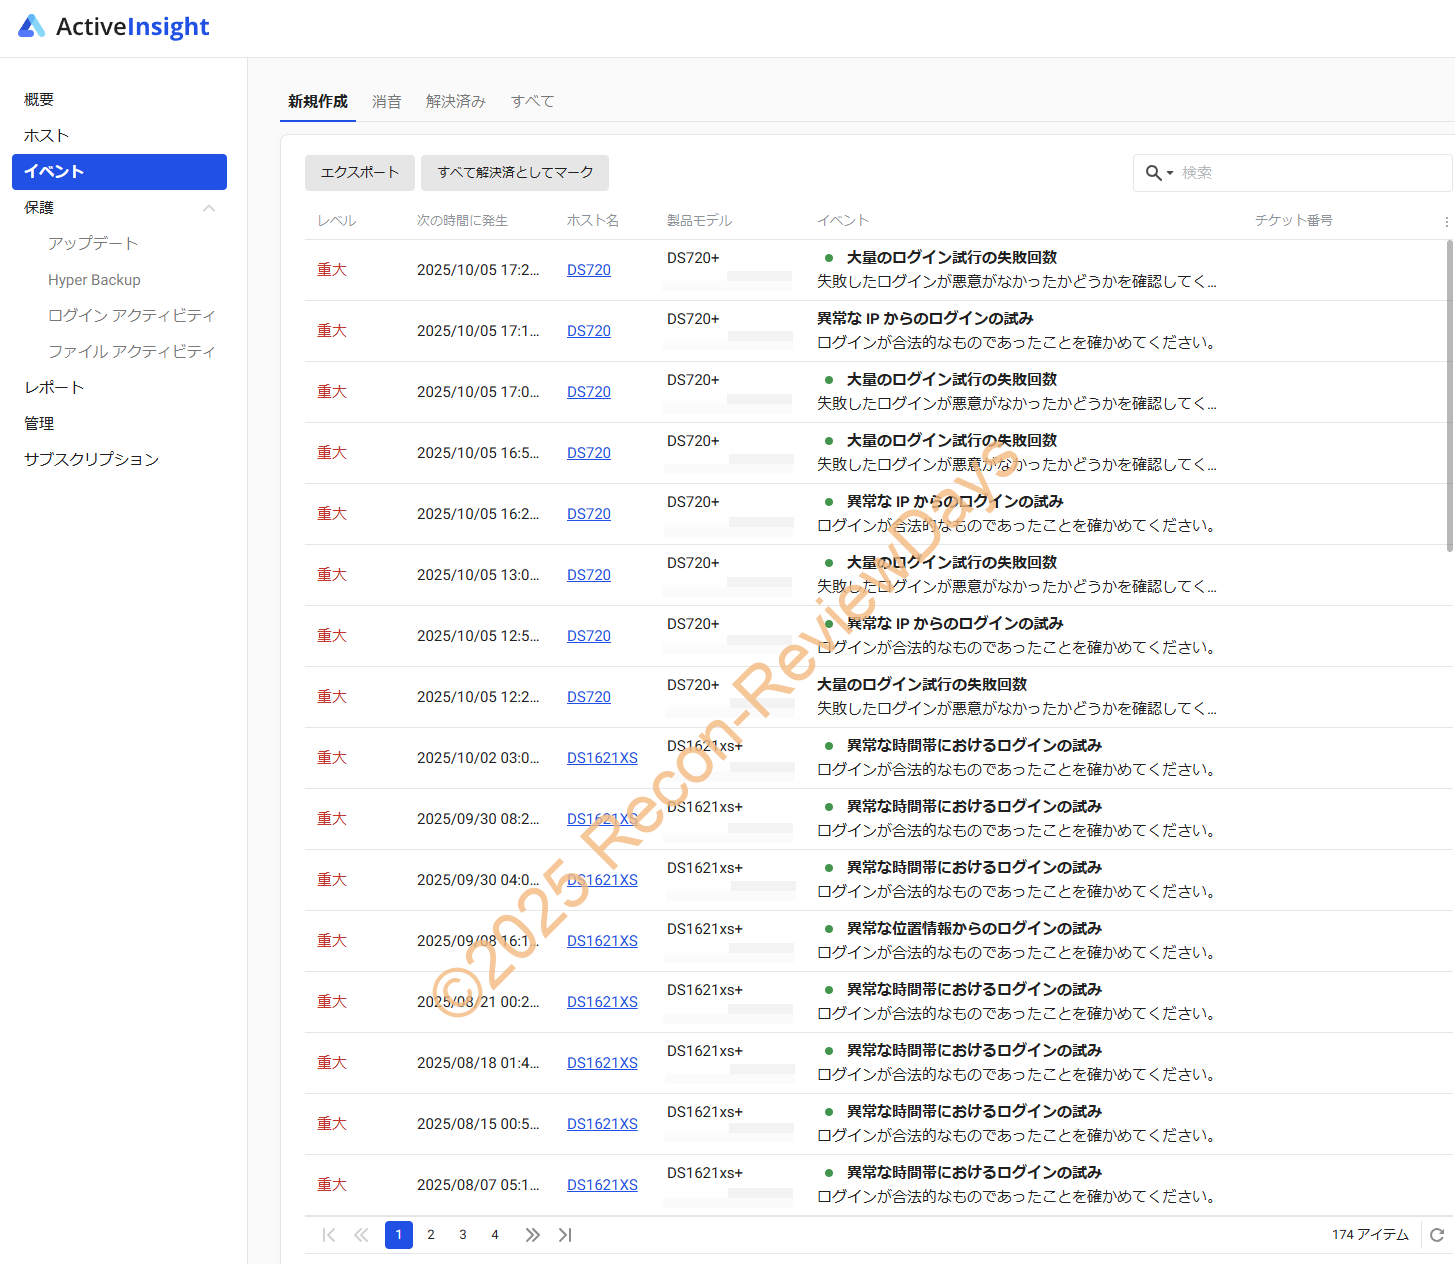Switch to the 消音 tab

pos(386,101)
